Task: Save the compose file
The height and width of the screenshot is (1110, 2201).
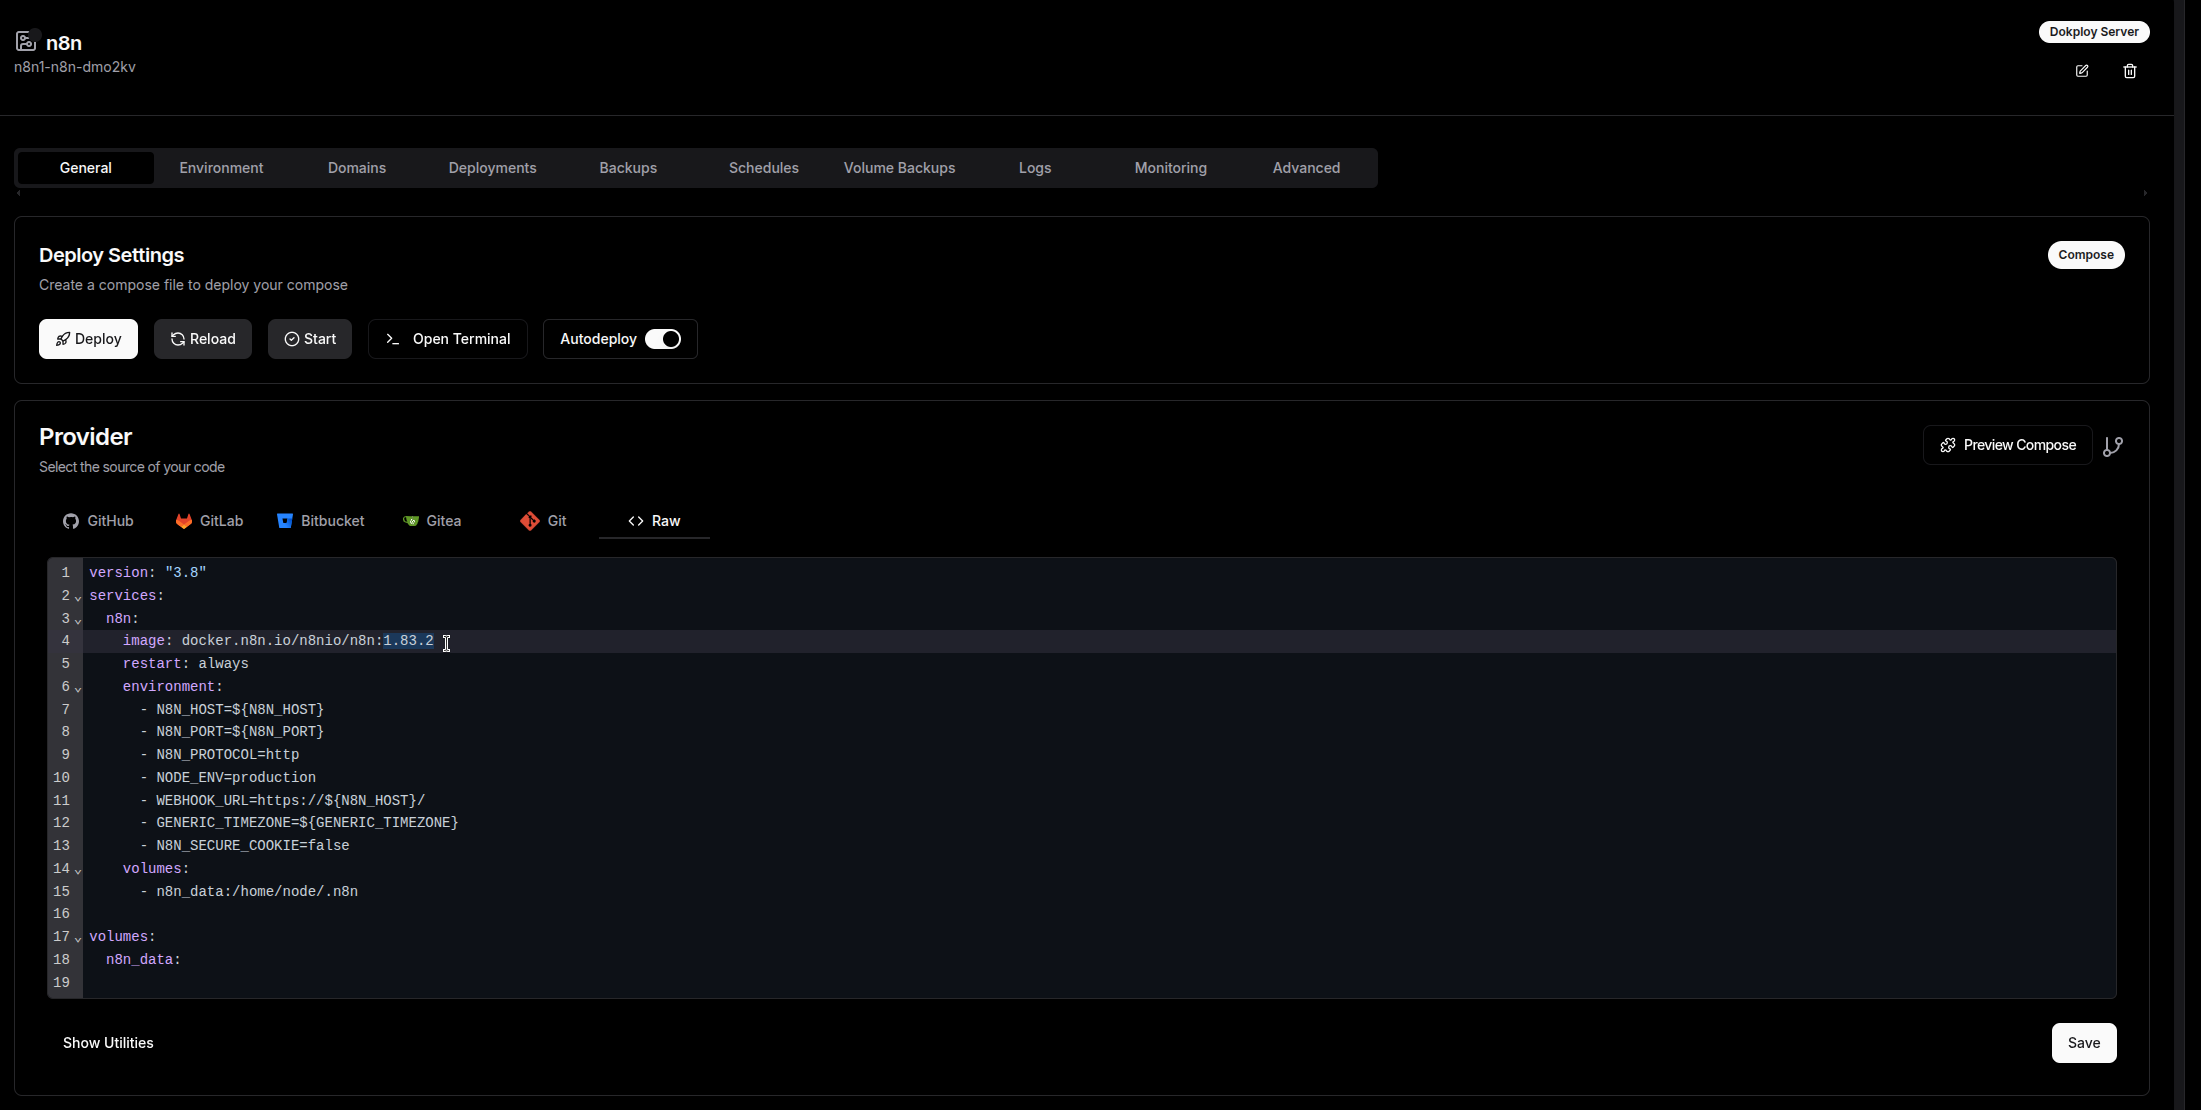Action: (x=2084, y=1043)
